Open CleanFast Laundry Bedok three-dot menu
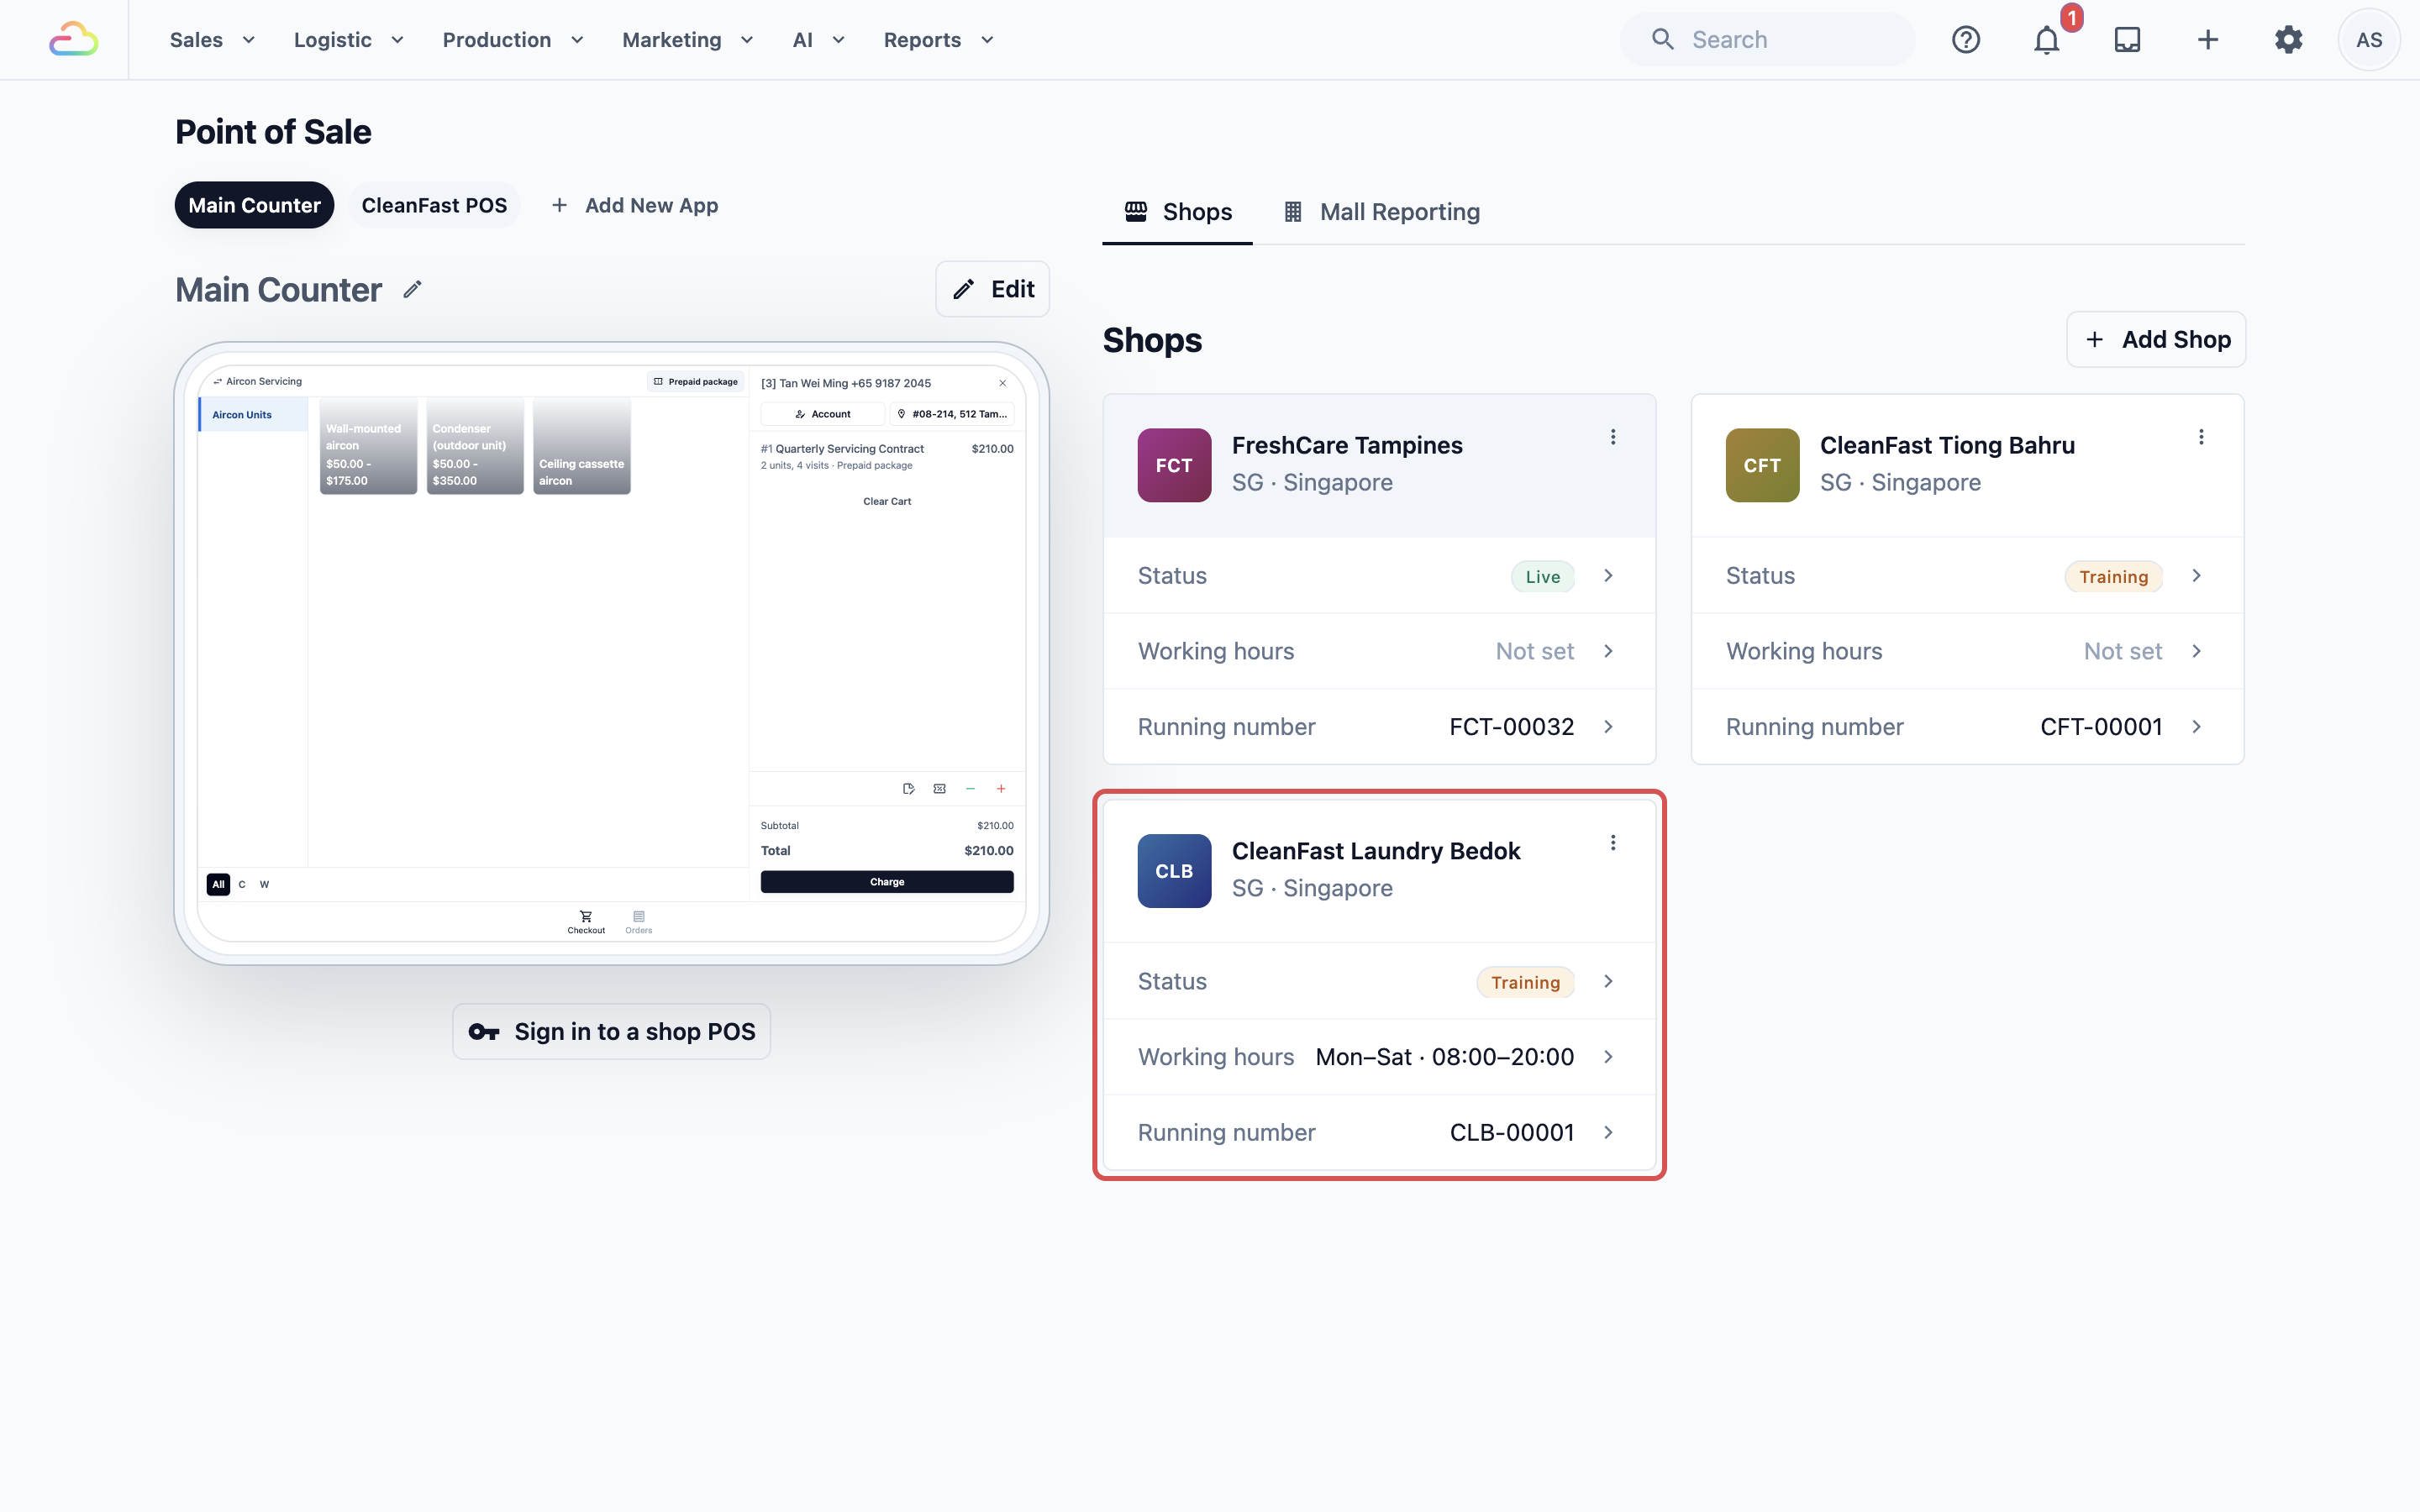 point(1612,843)
